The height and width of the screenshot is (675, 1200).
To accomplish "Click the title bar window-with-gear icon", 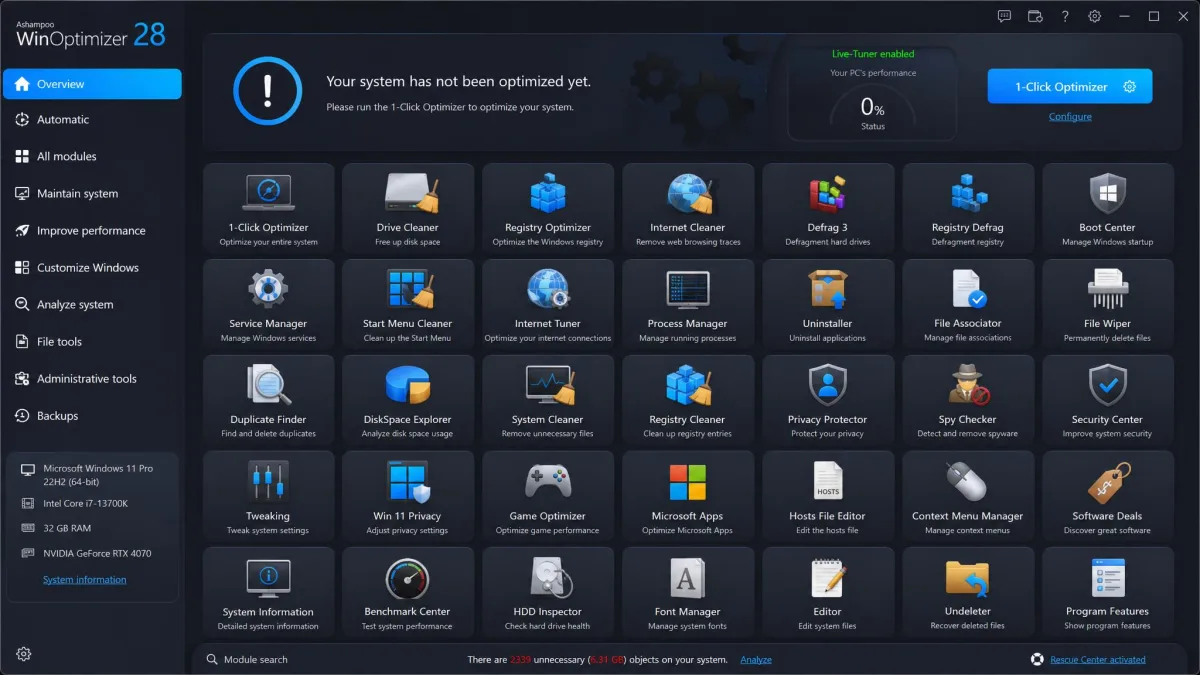I will (1035, 16).
